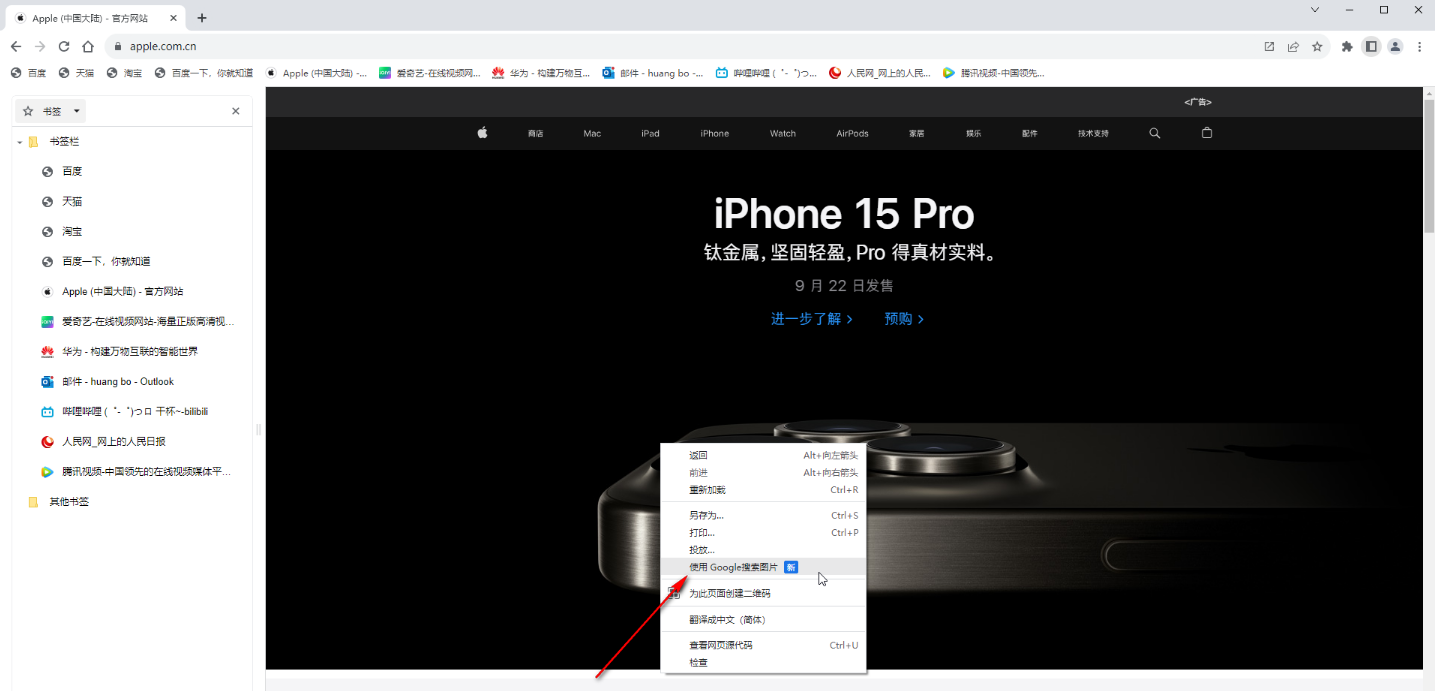Select 腾讯视频 bookmark in the side panel
The height and width of the screenshot is (691, 1435).
[x=133, y=472]
